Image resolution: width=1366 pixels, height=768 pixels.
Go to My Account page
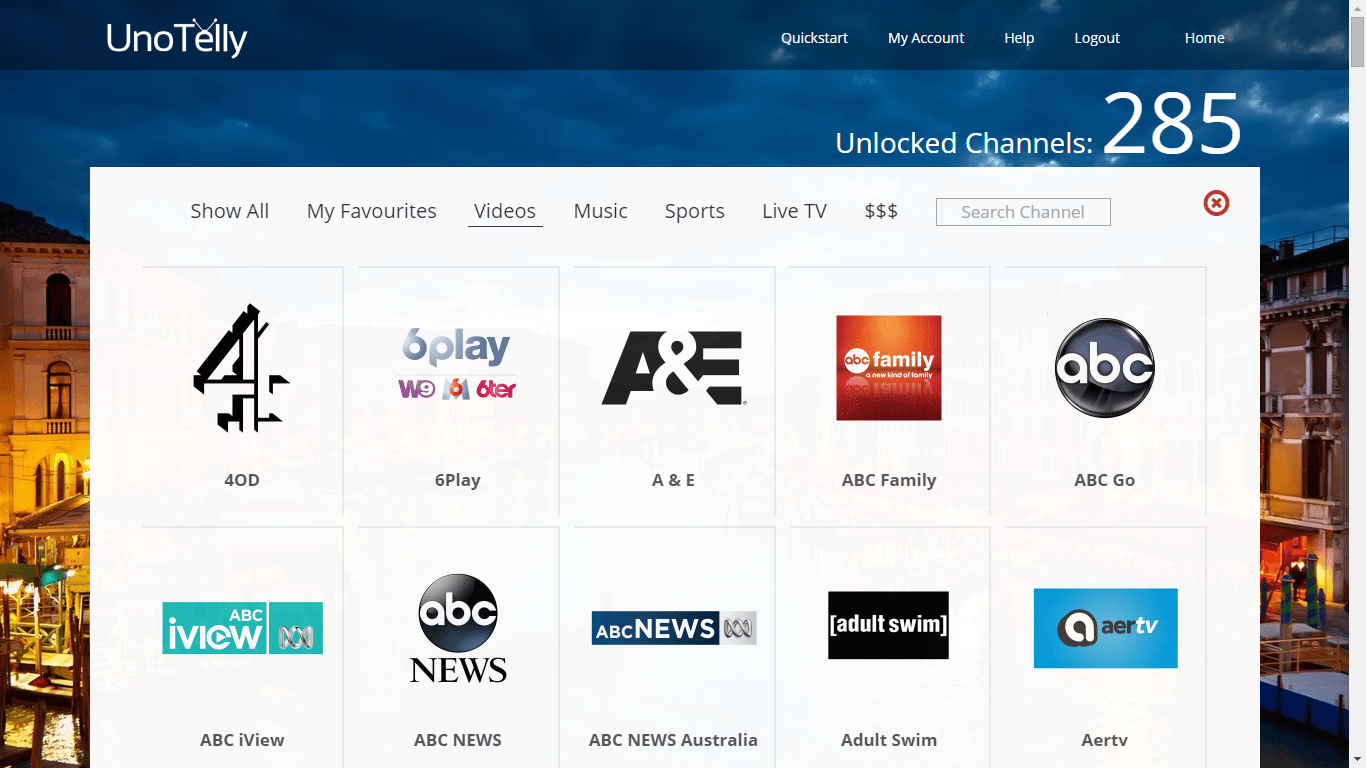point(926,38)
